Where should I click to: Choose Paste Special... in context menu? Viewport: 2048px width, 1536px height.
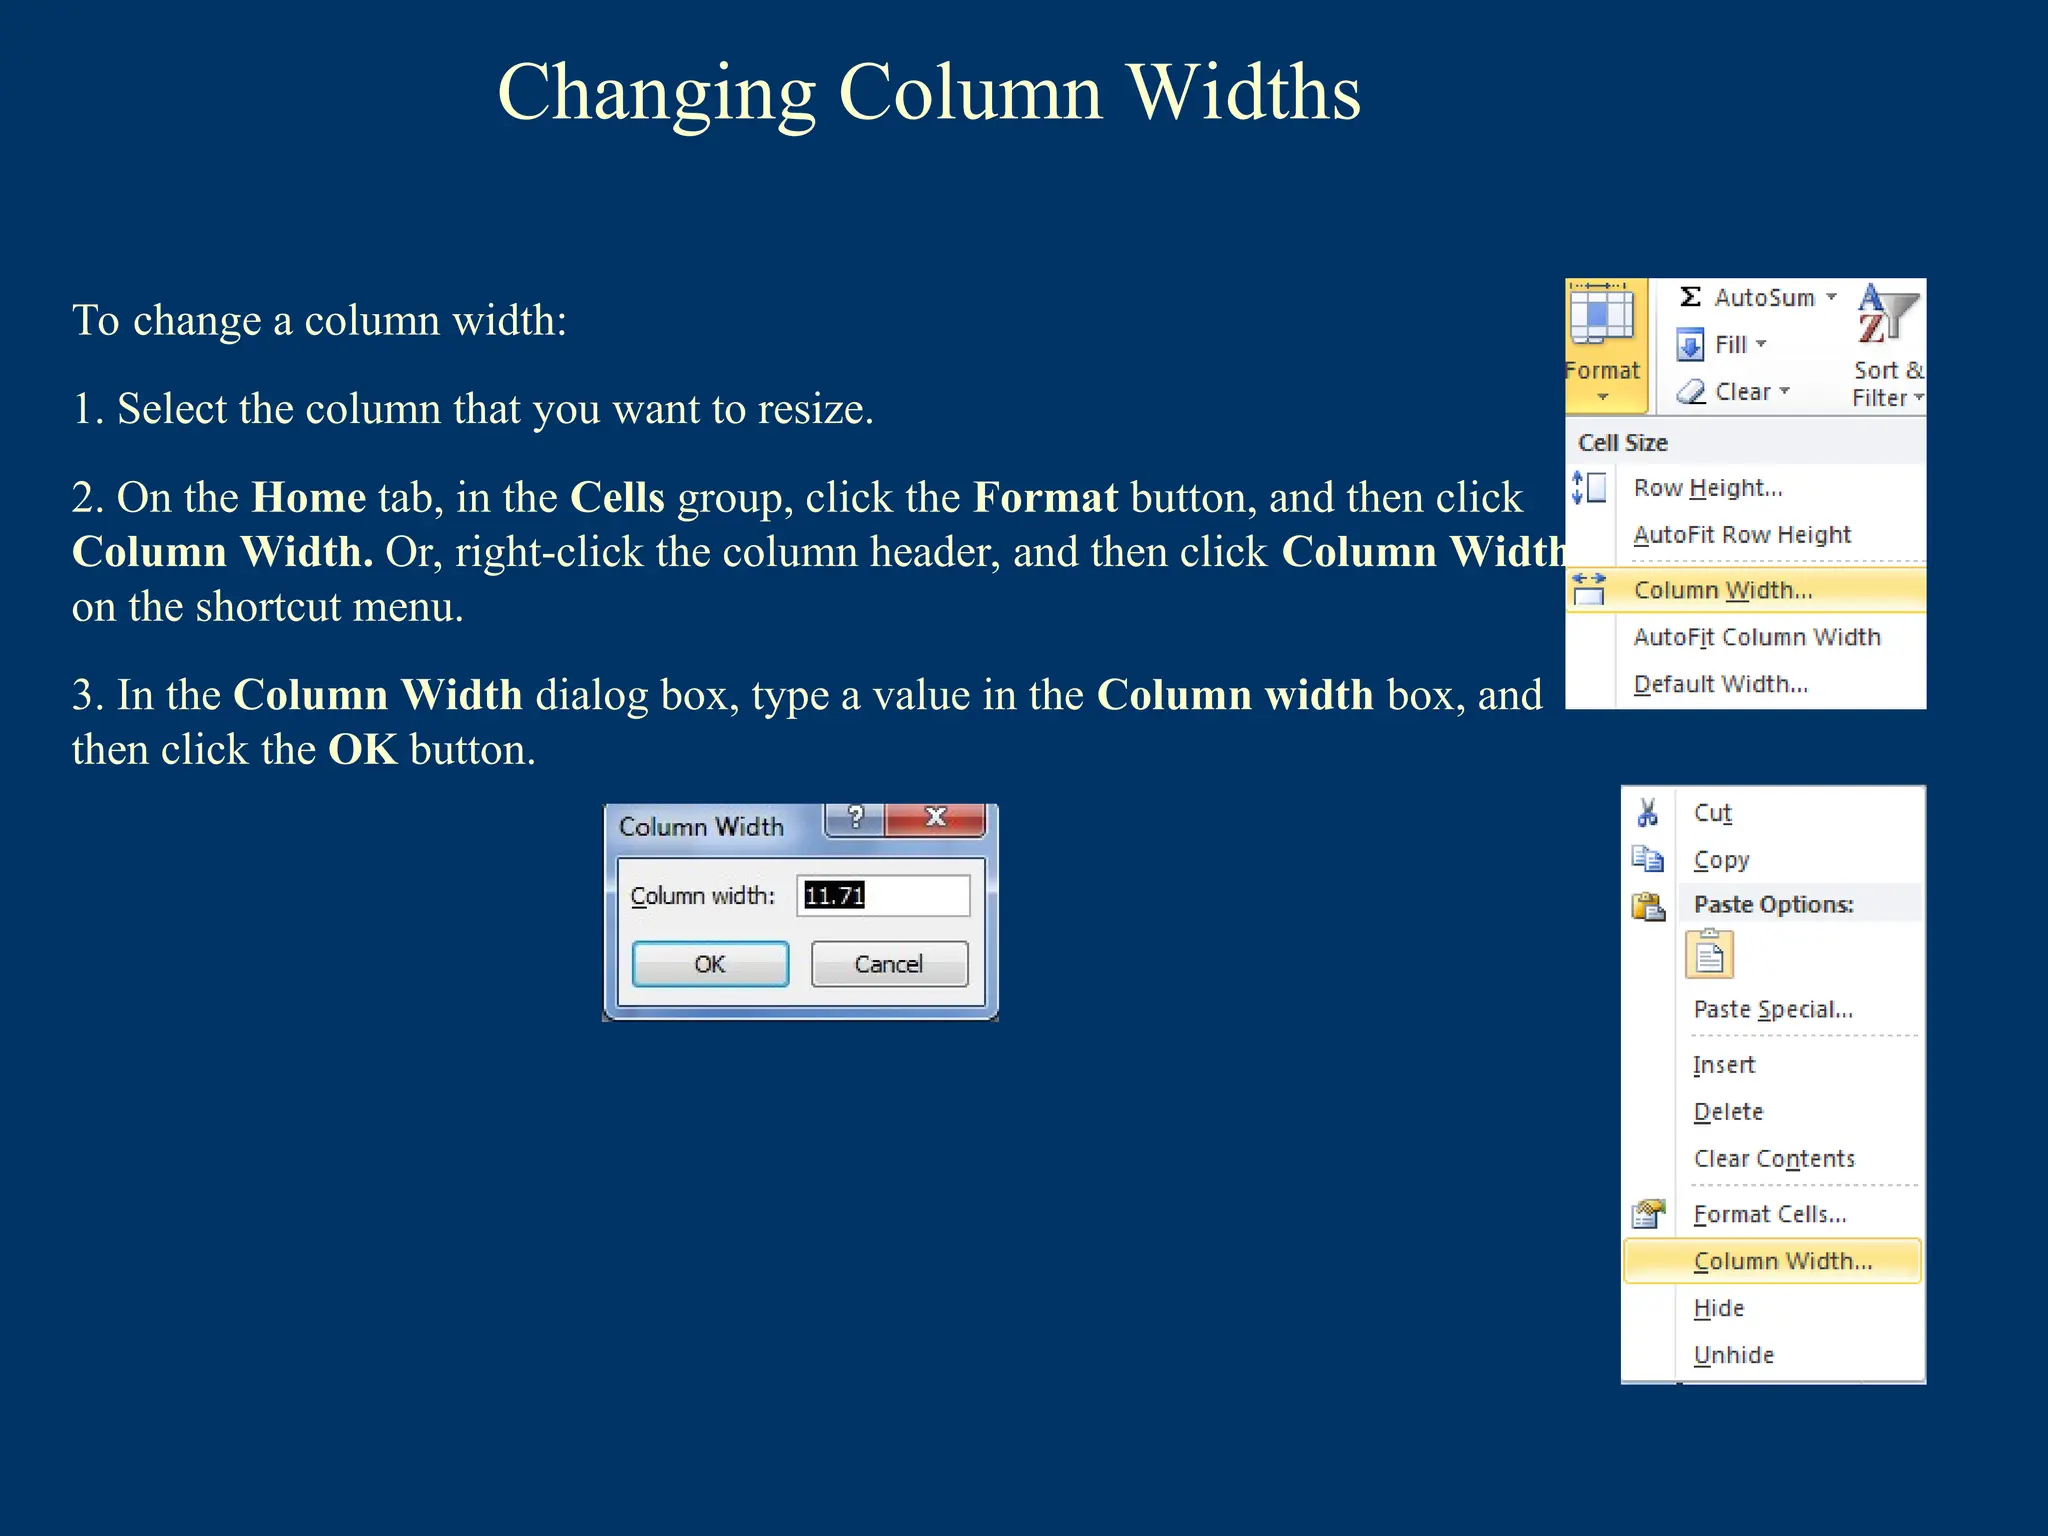tap(1772, 1009)
